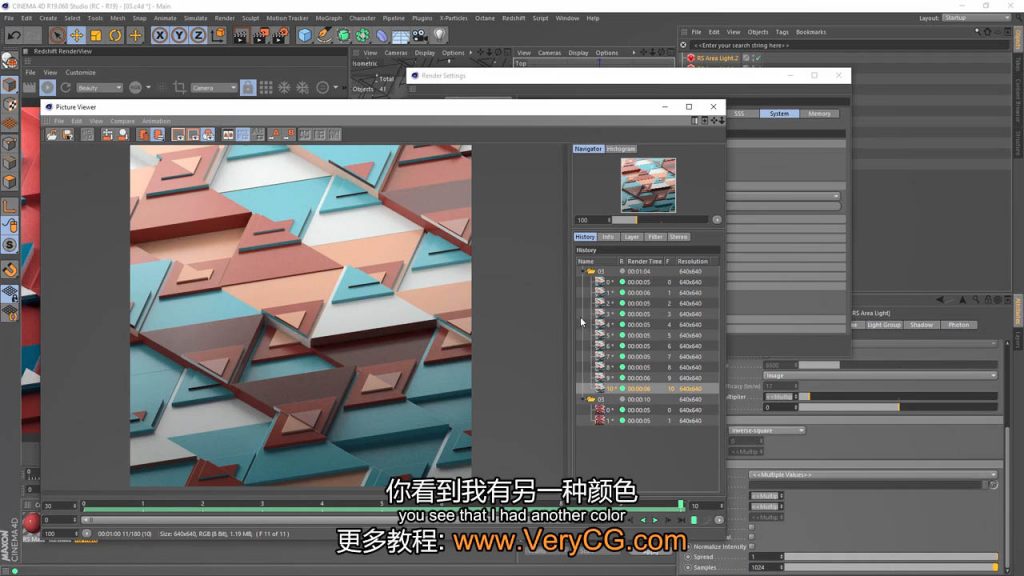This screenshot has width=1024, height=576.
Task: Collapse the second 03 history folder
Action: [583, 399]
